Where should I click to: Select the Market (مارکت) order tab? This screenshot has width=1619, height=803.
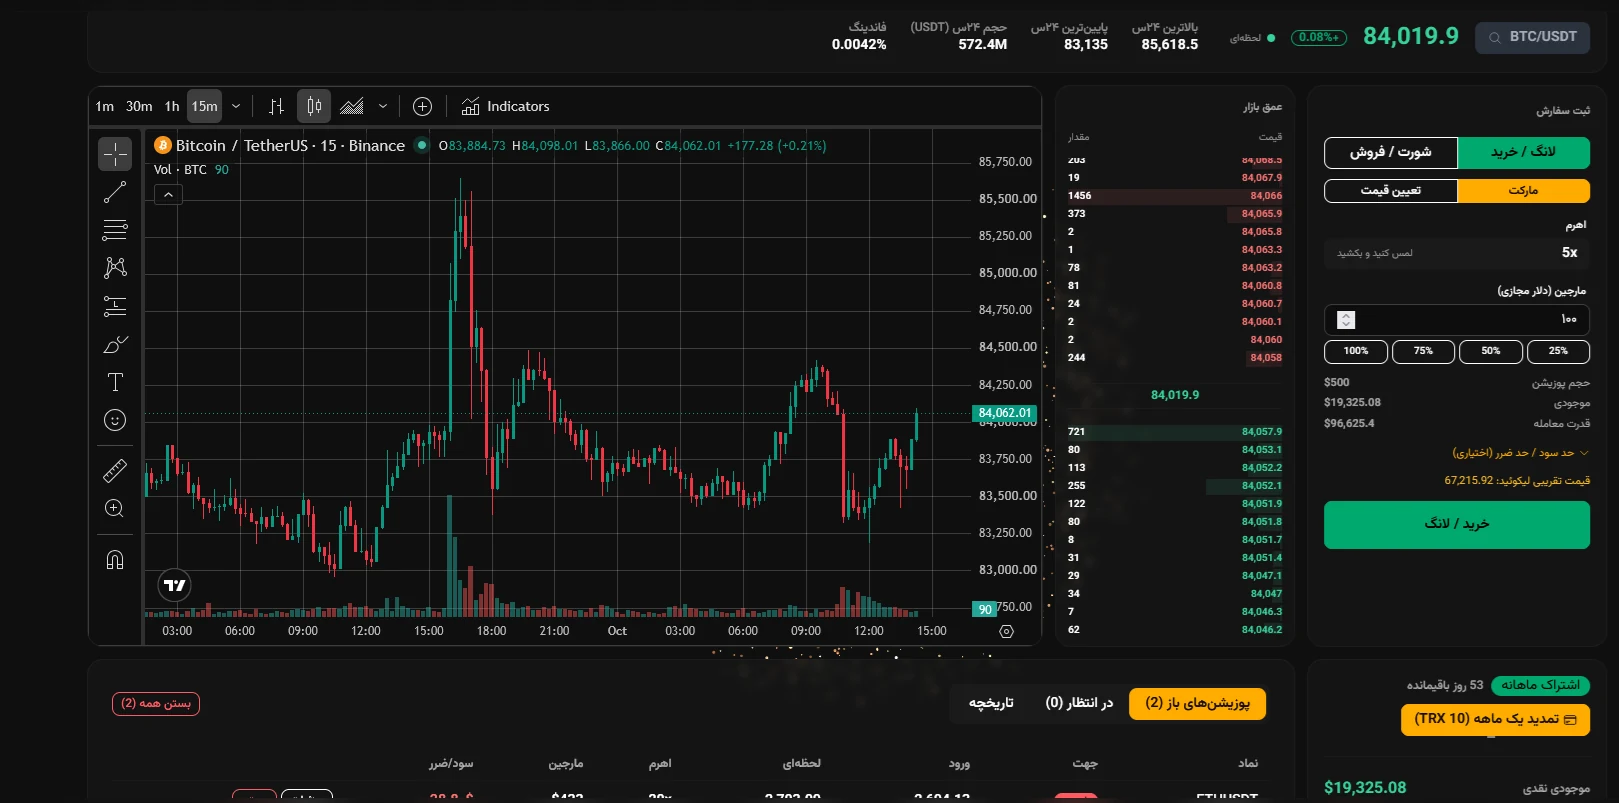(x=1523, y=191)
